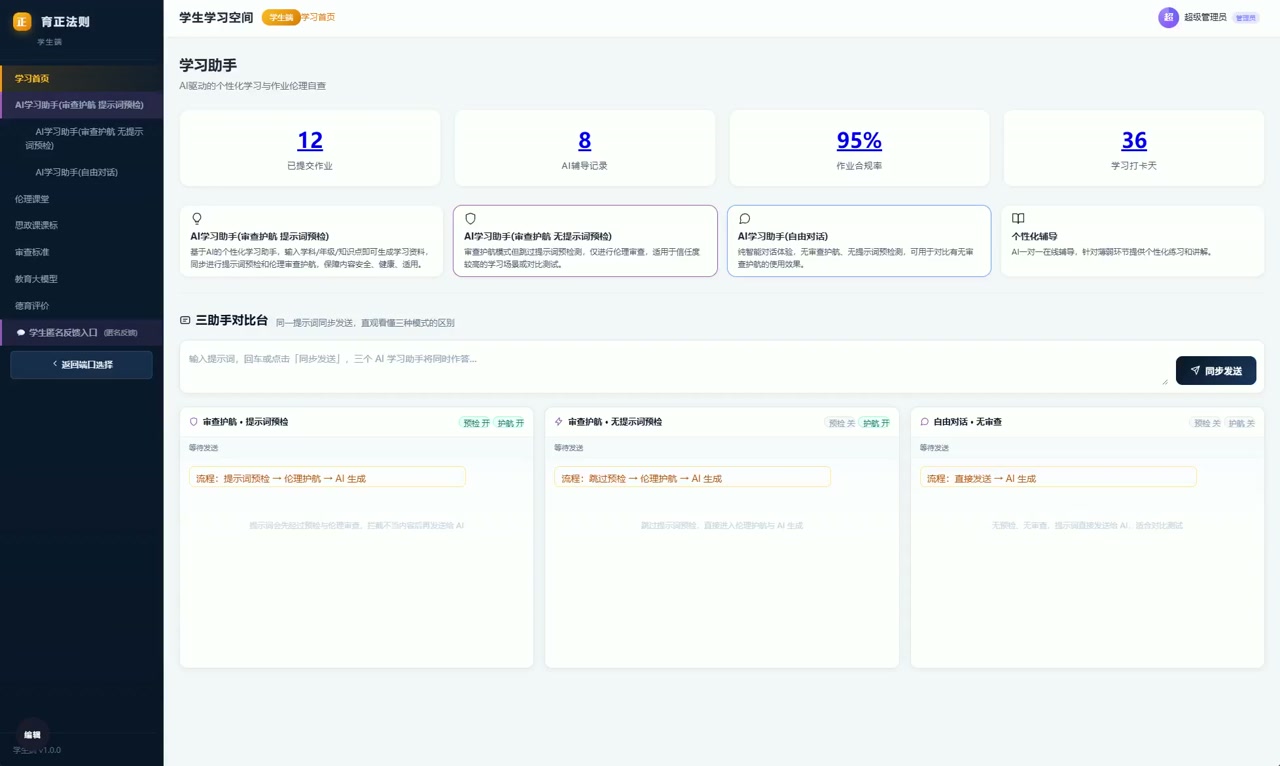Toggle 护航 开 badge in first panel

pyautogui.click(x=510, y=423)
